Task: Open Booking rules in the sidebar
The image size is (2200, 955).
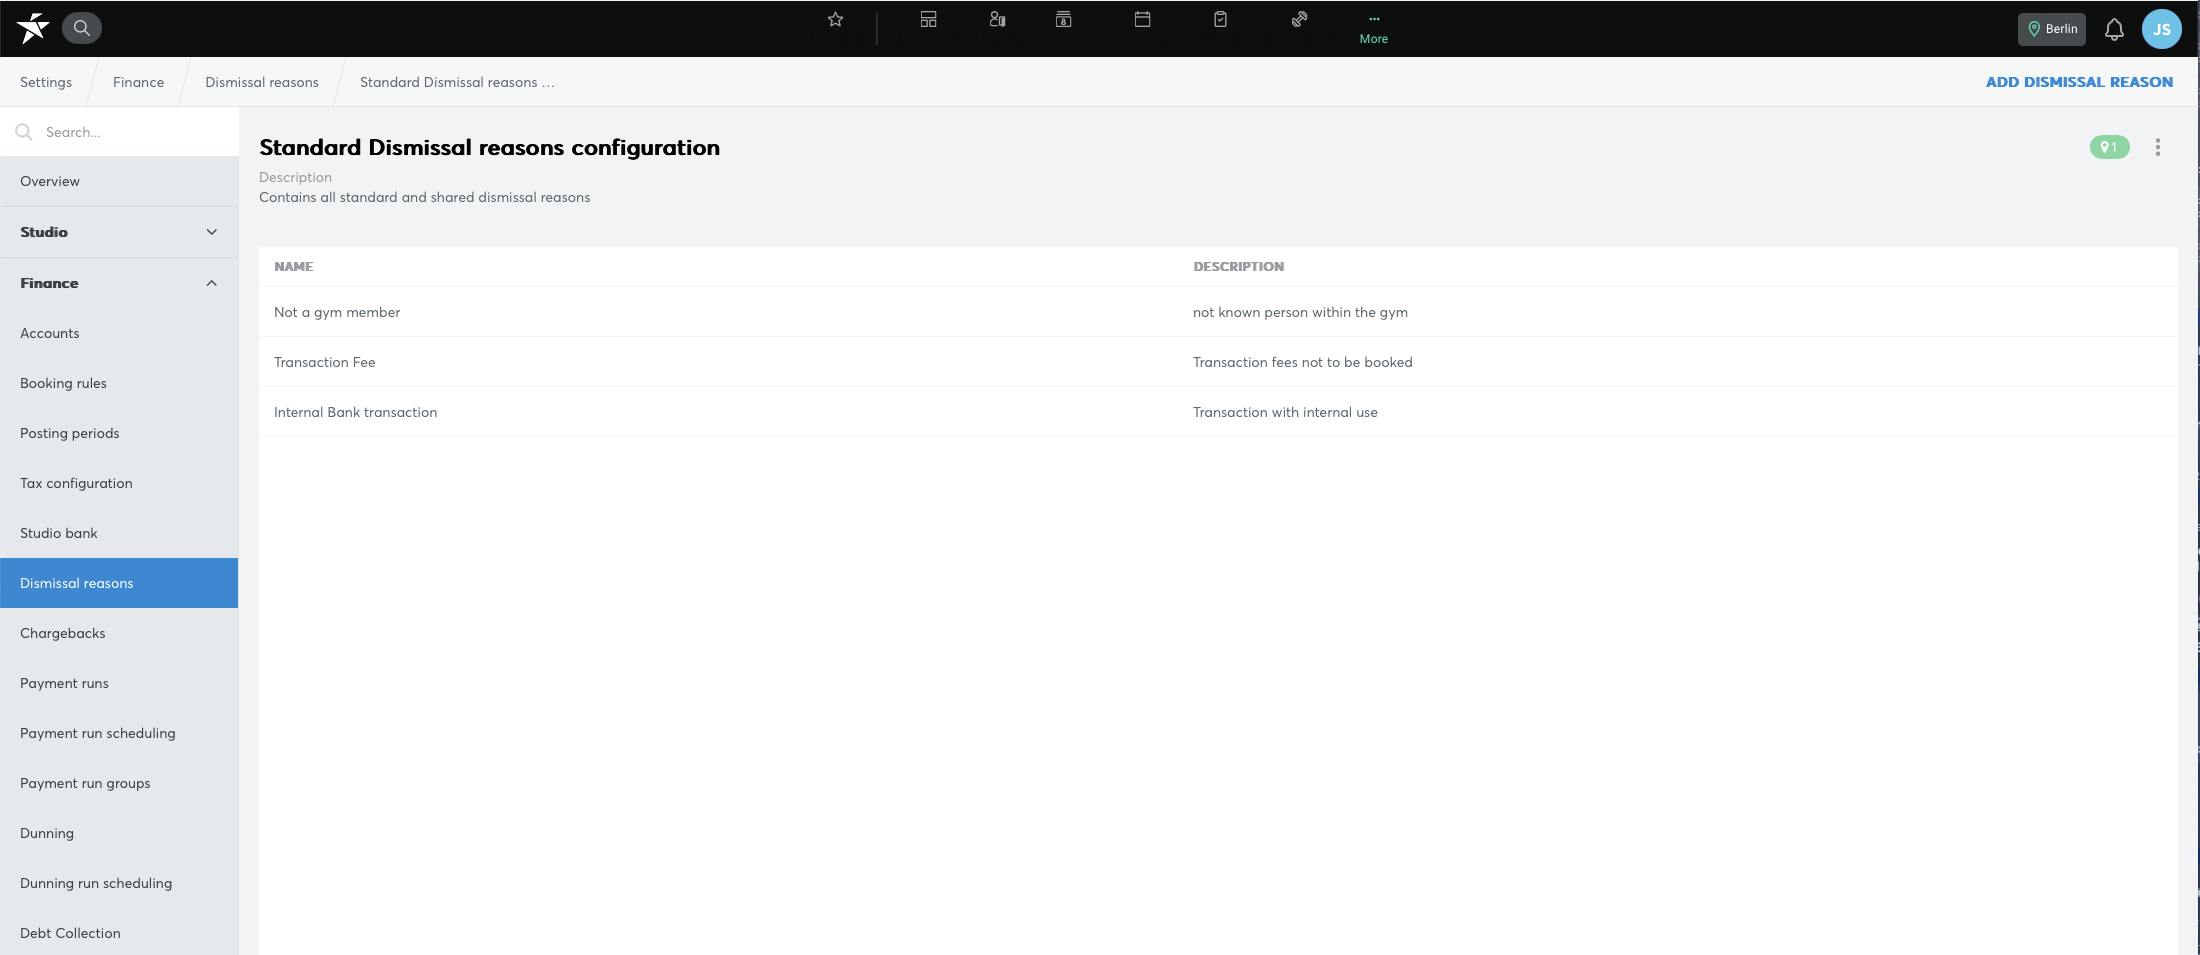Action: point(119,383)
